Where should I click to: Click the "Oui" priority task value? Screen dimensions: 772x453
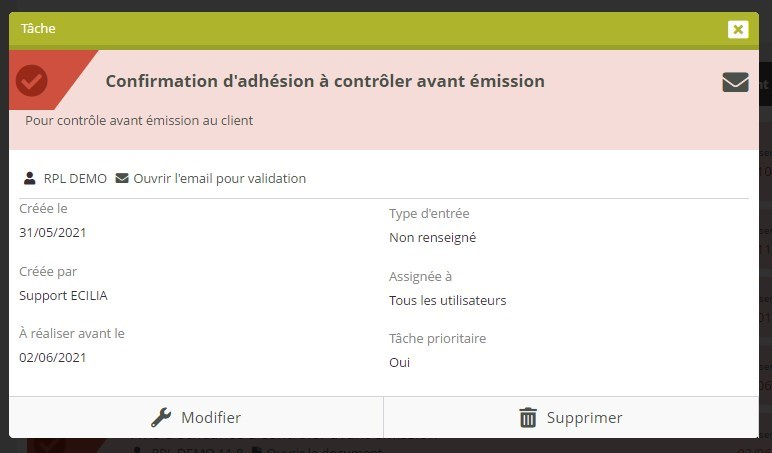pyautogui.click(x=400, y=362)
